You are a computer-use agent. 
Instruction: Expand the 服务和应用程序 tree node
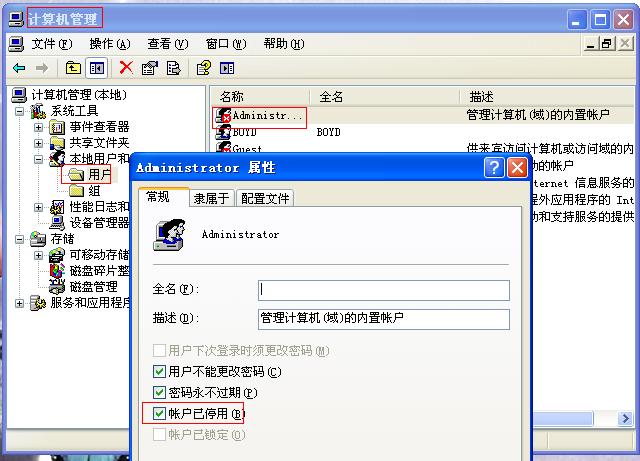[x=19, y=303]
